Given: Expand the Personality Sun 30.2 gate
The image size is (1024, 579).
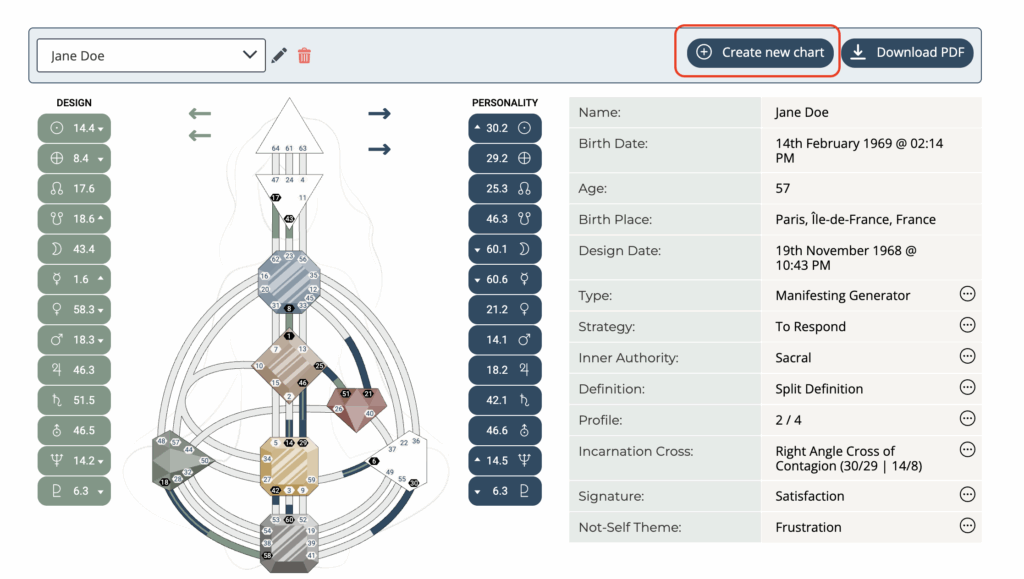Looking at the screenshot, I should coord(504,128).
